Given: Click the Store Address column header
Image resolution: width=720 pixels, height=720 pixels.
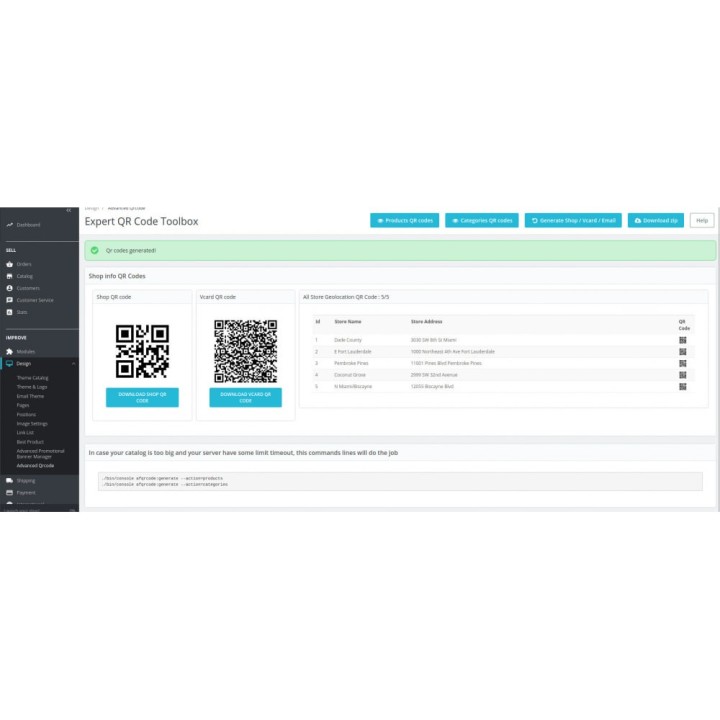Looking at the screenshot, I should [426, 322].
